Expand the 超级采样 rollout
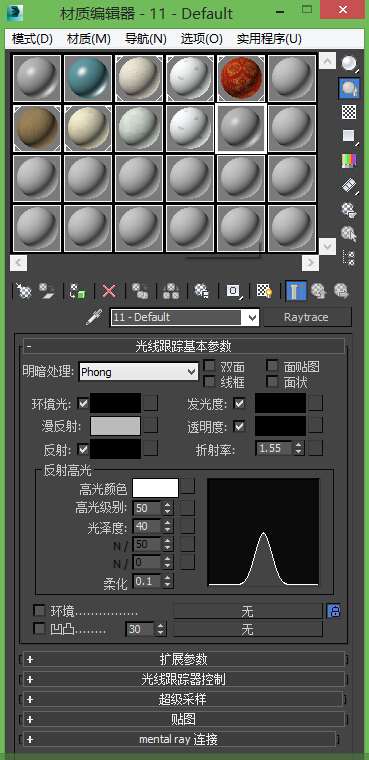Screen dimensions: 369x760 click(183, 699)
